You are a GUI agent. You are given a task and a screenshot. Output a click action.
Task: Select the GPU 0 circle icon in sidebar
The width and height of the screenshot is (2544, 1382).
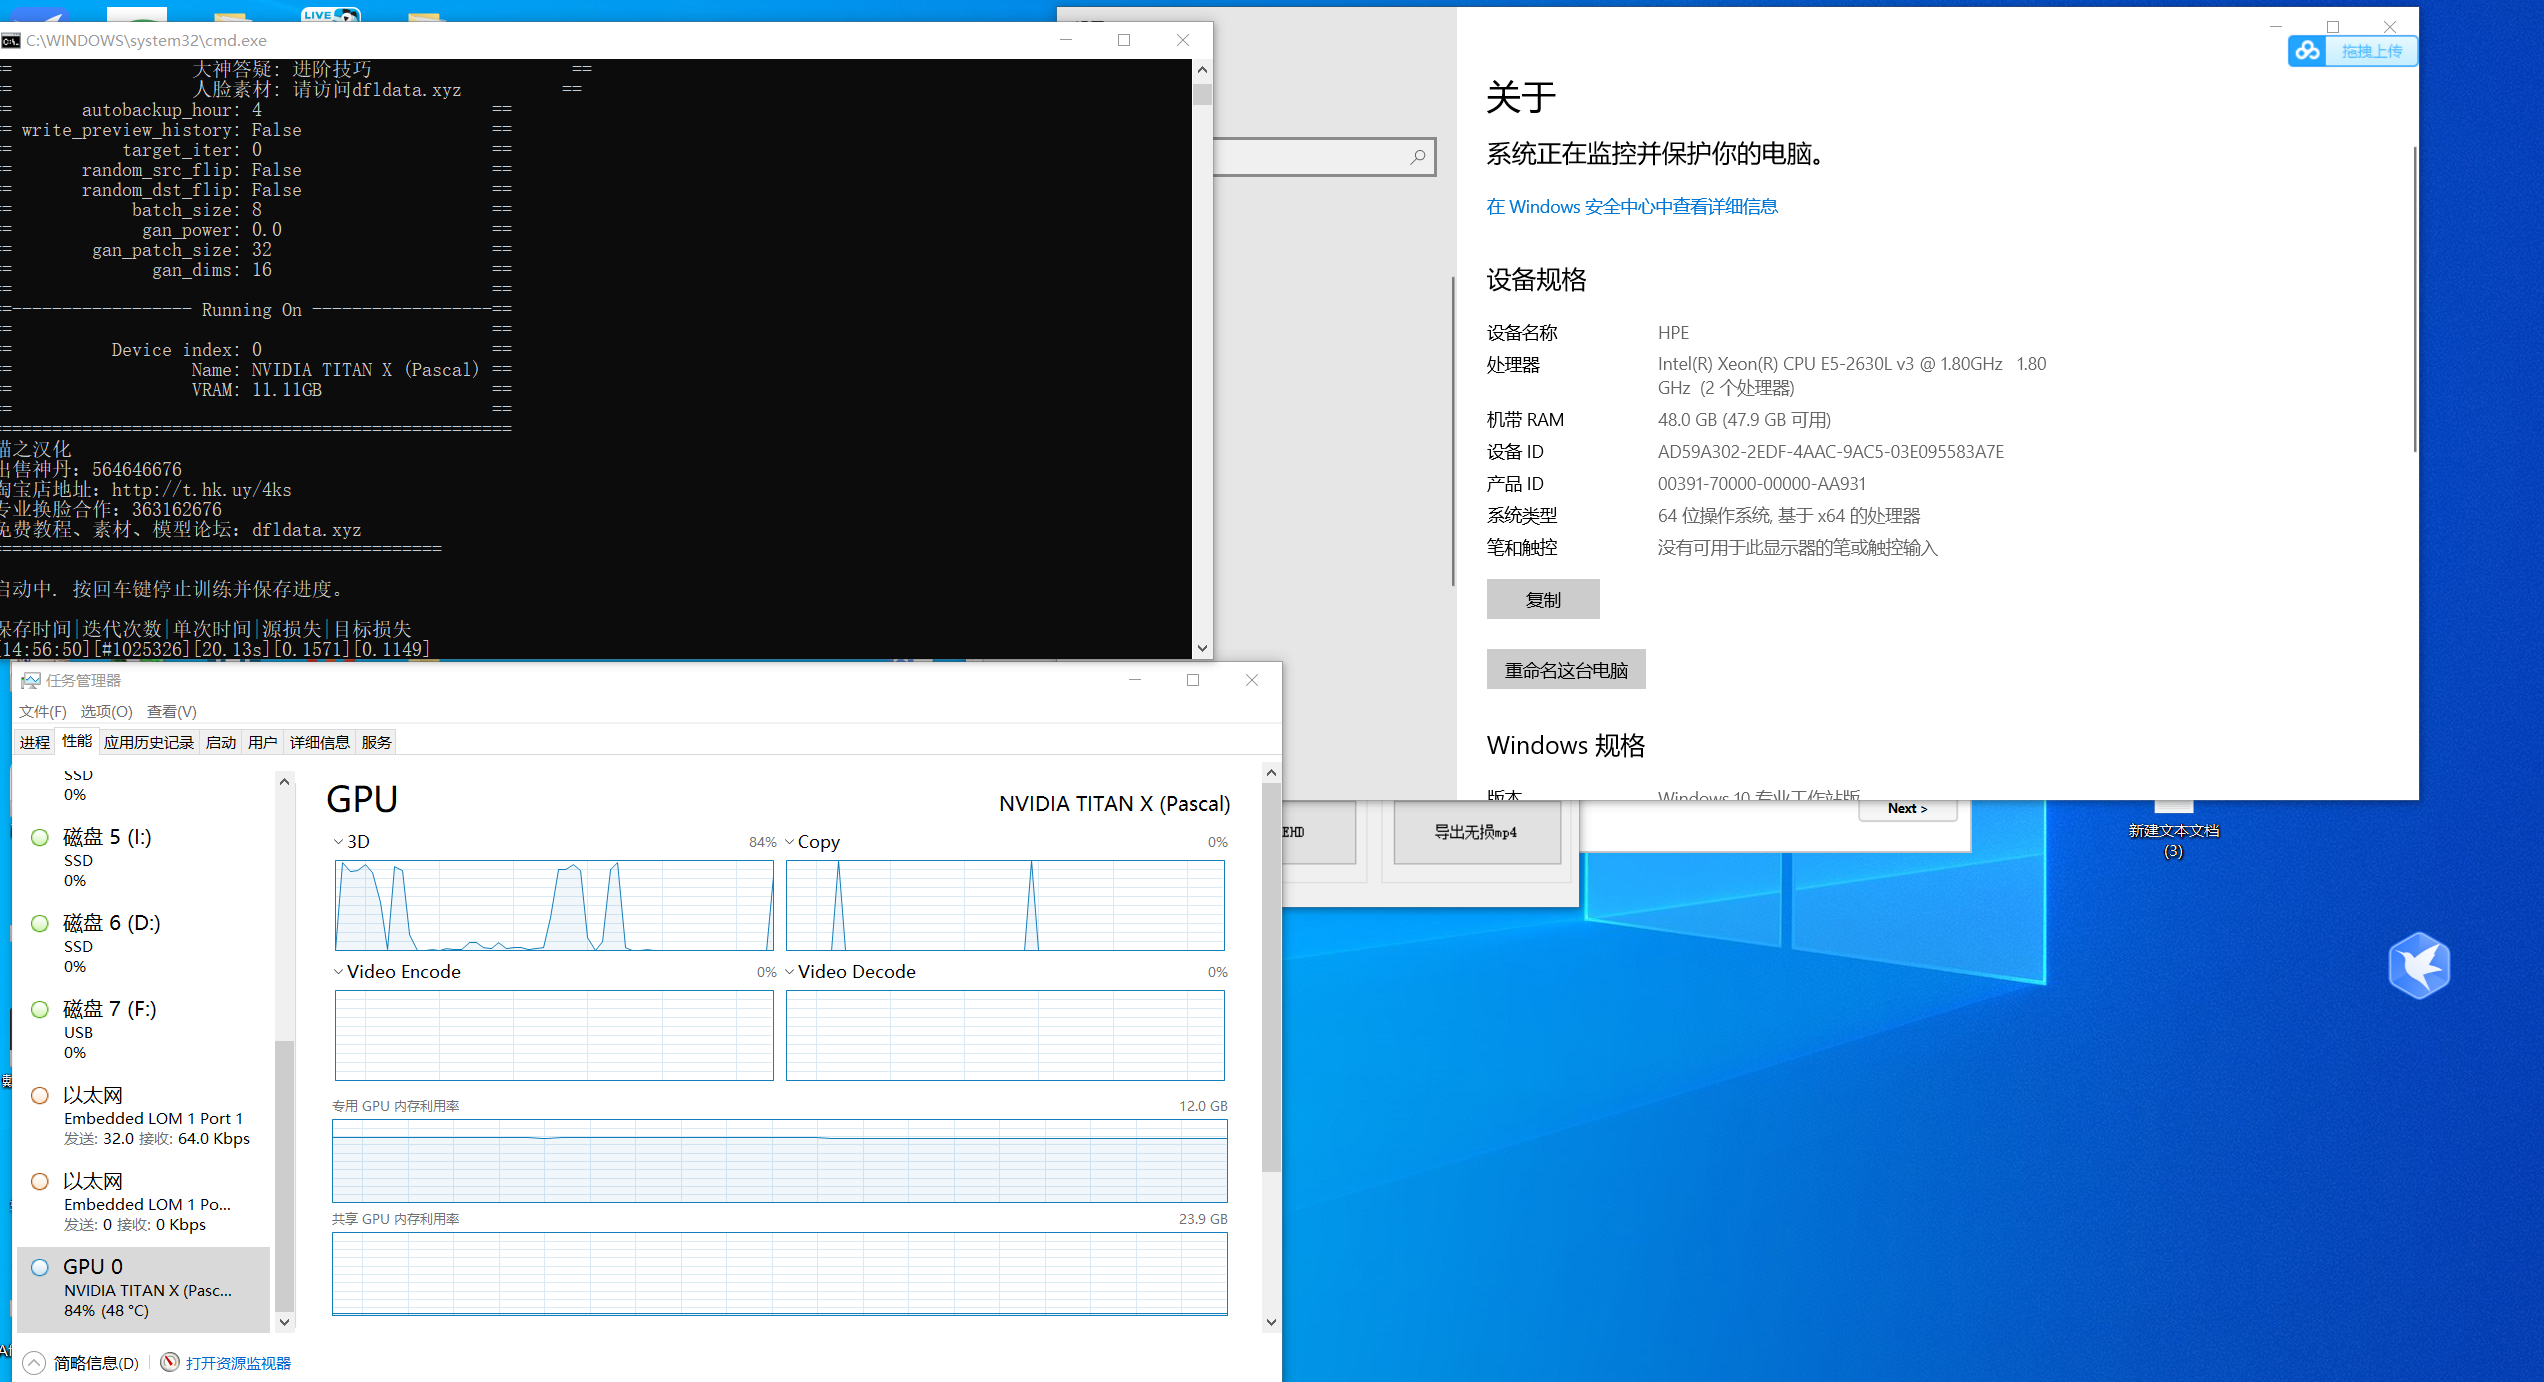coord(40,1267)
